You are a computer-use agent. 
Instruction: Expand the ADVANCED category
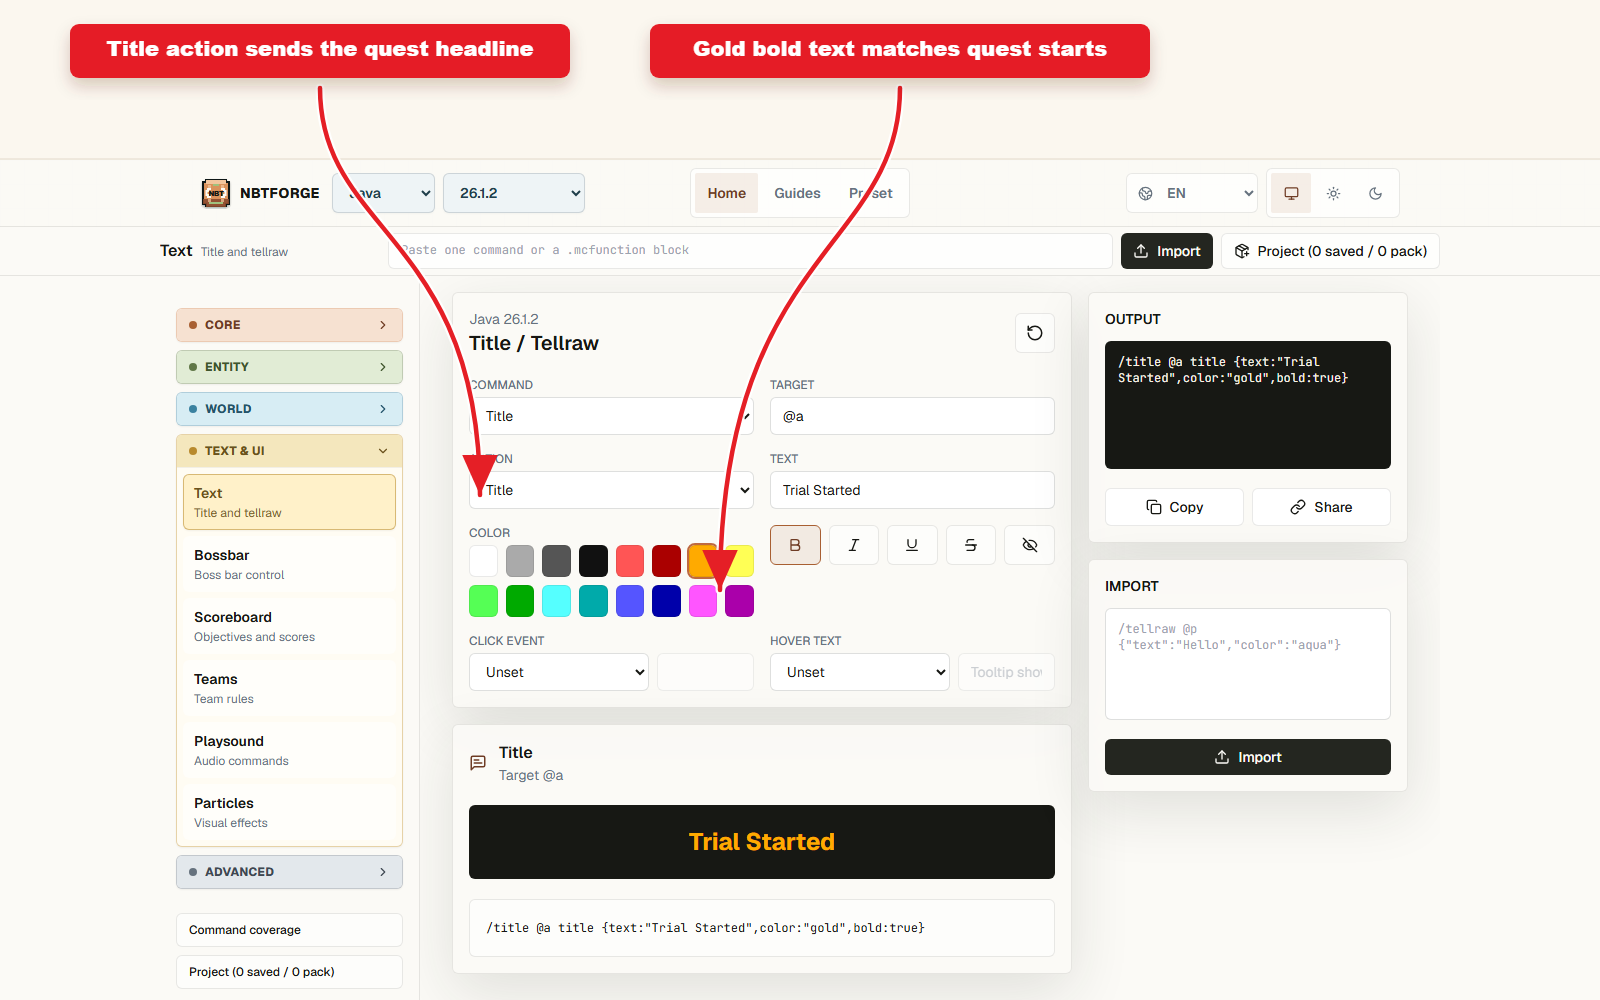coord(289,872)
